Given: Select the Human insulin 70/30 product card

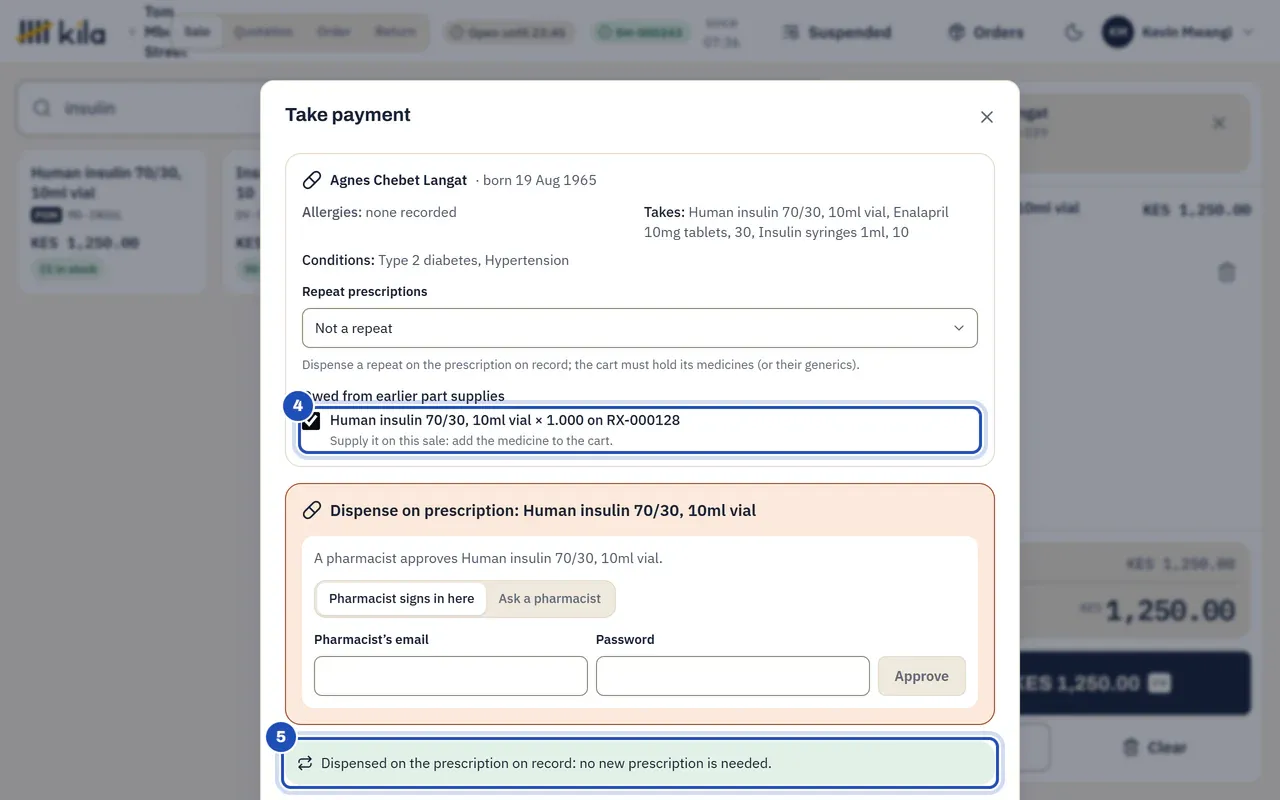Looking at the screenshot, I should click(112, 222).
